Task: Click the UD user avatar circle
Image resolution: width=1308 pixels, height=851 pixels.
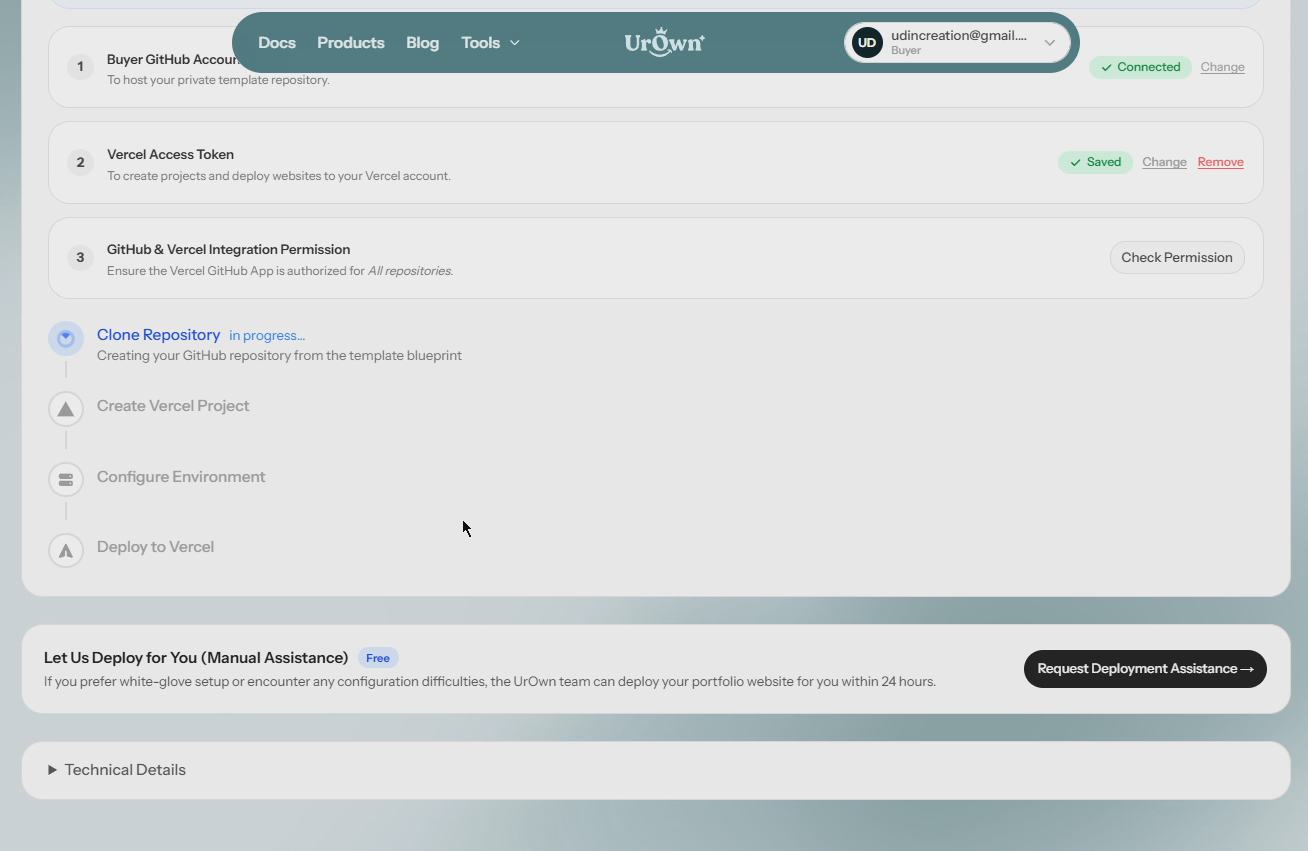Action: (867, 43)
